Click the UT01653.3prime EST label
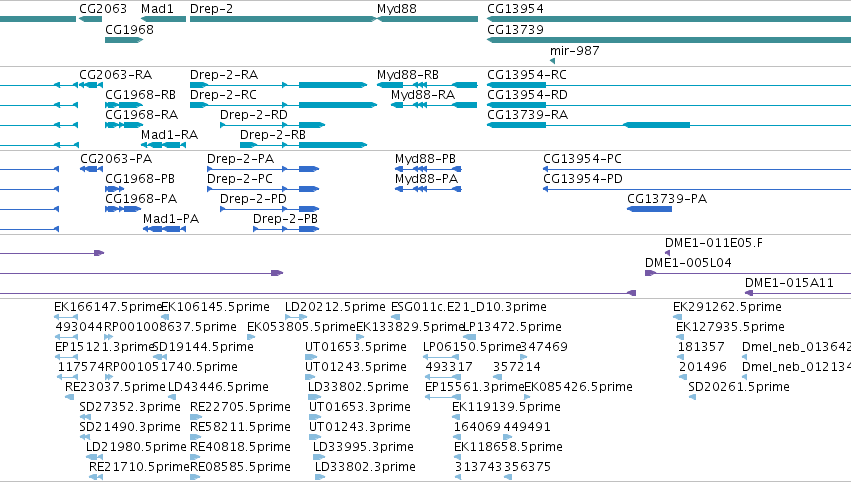The width and height of the screenshot is (851, 482). point(360,408)
